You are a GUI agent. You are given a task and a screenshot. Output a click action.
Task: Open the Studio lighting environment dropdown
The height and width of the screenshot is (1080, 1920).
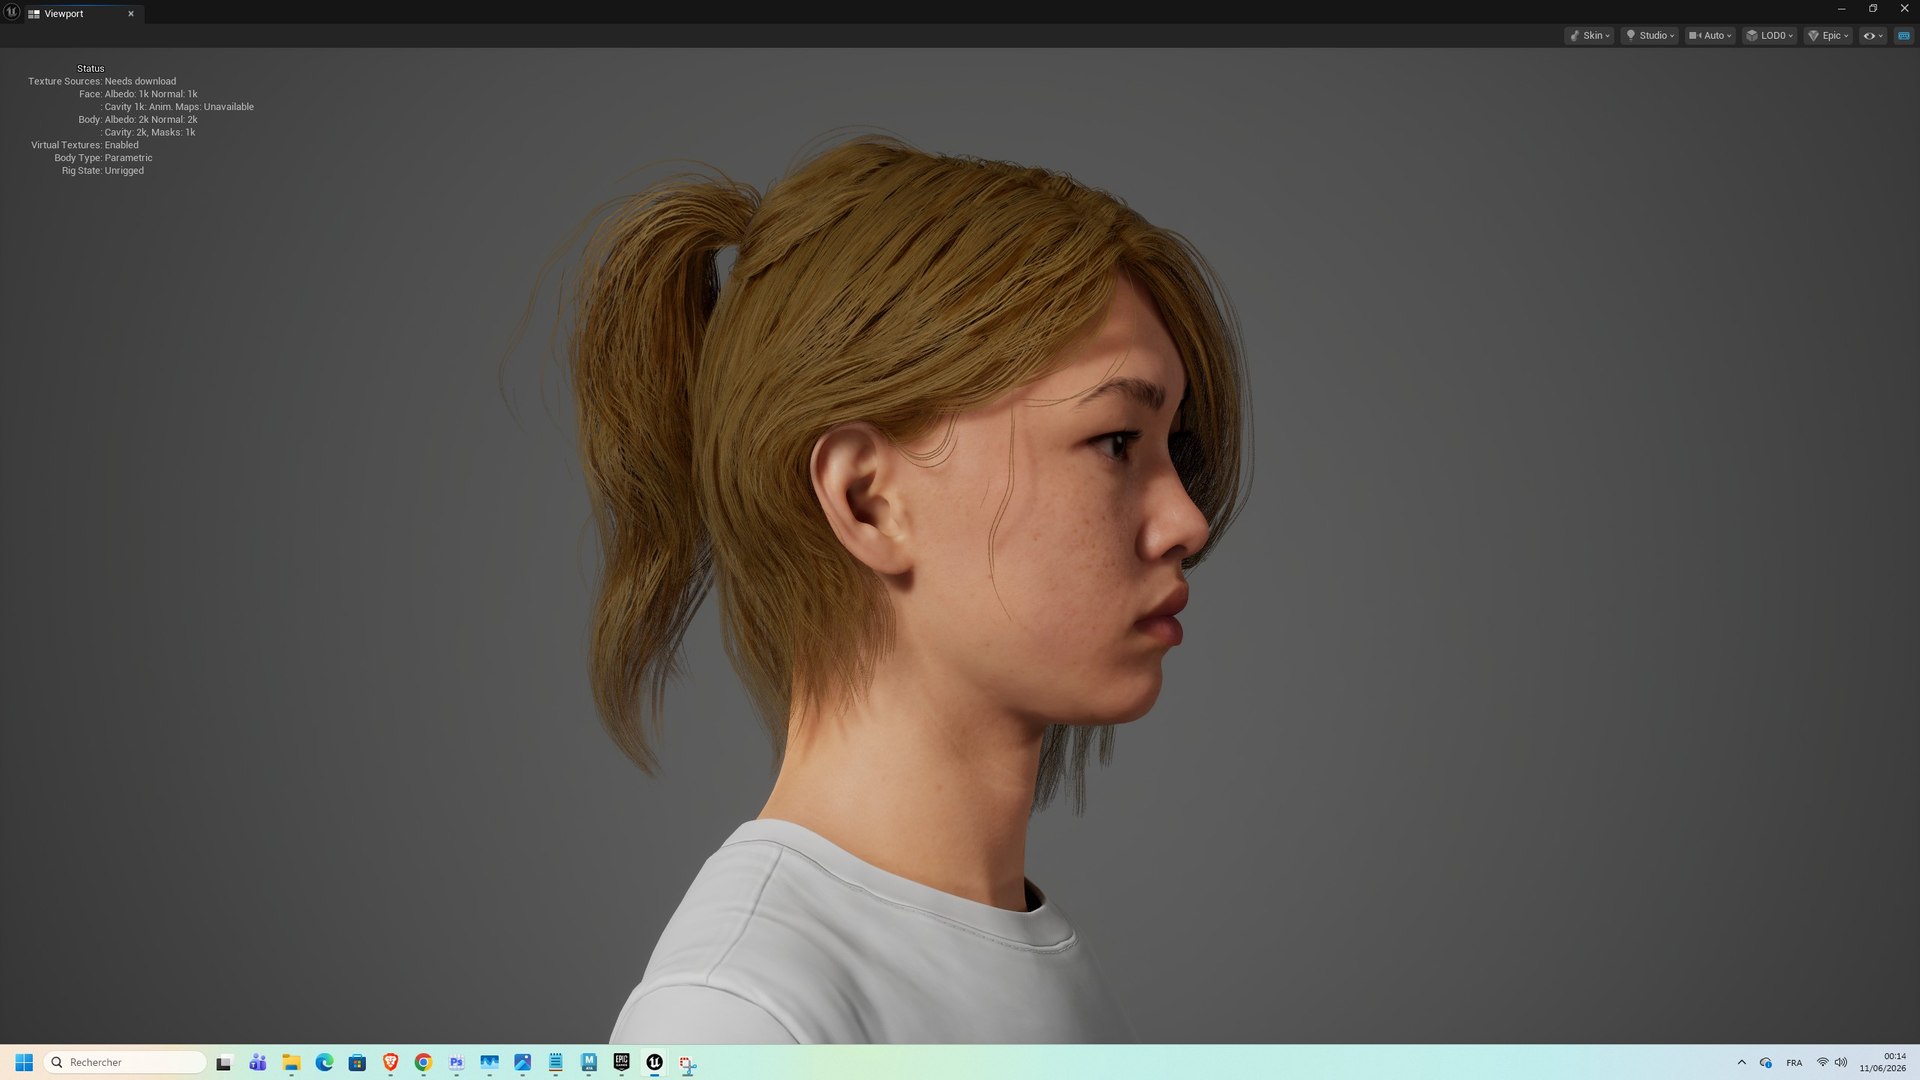(1649, 35)
